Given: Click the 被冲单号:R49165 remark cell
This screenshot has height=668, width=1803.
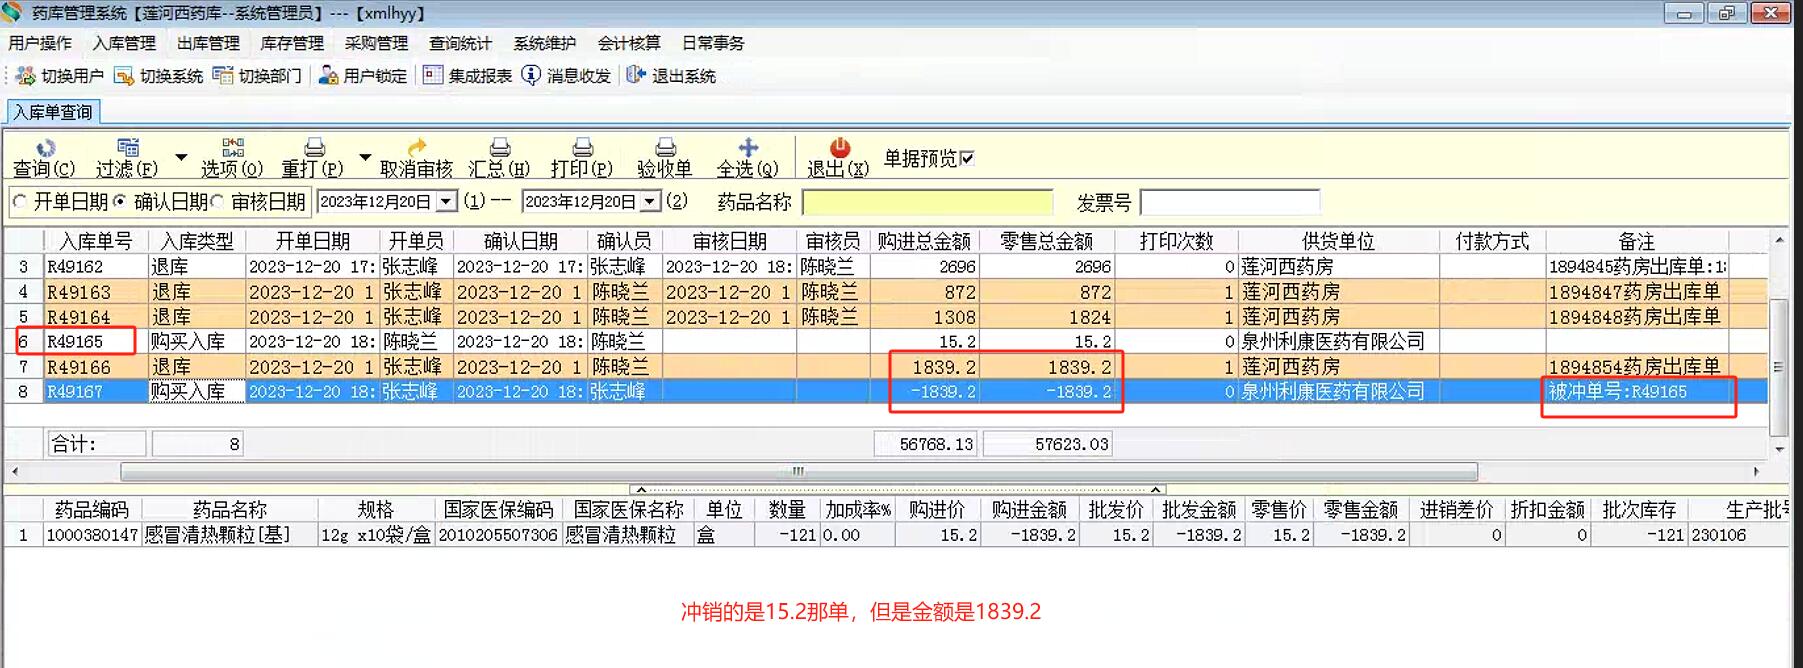Looking at the screenshot, I should 1636,392.
